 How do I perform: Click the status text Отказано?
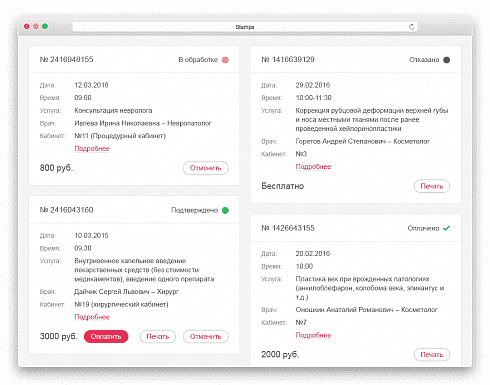point(424,60)
